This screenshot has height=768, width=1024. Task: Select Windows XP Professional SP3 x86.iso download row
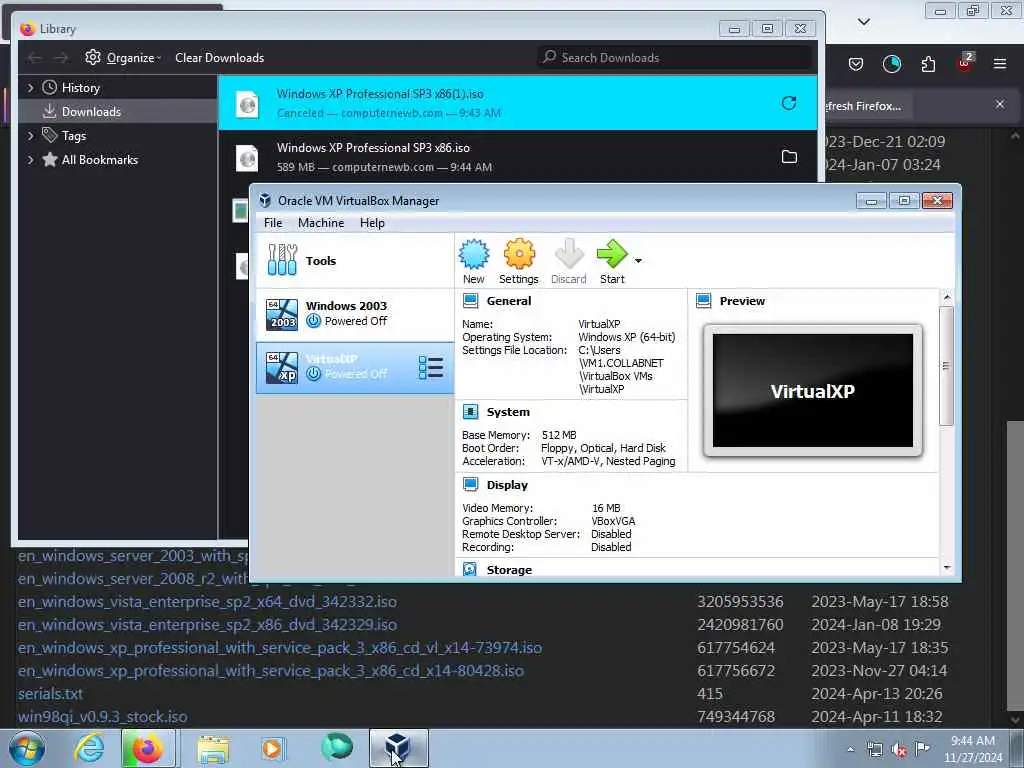pos(517,157)
